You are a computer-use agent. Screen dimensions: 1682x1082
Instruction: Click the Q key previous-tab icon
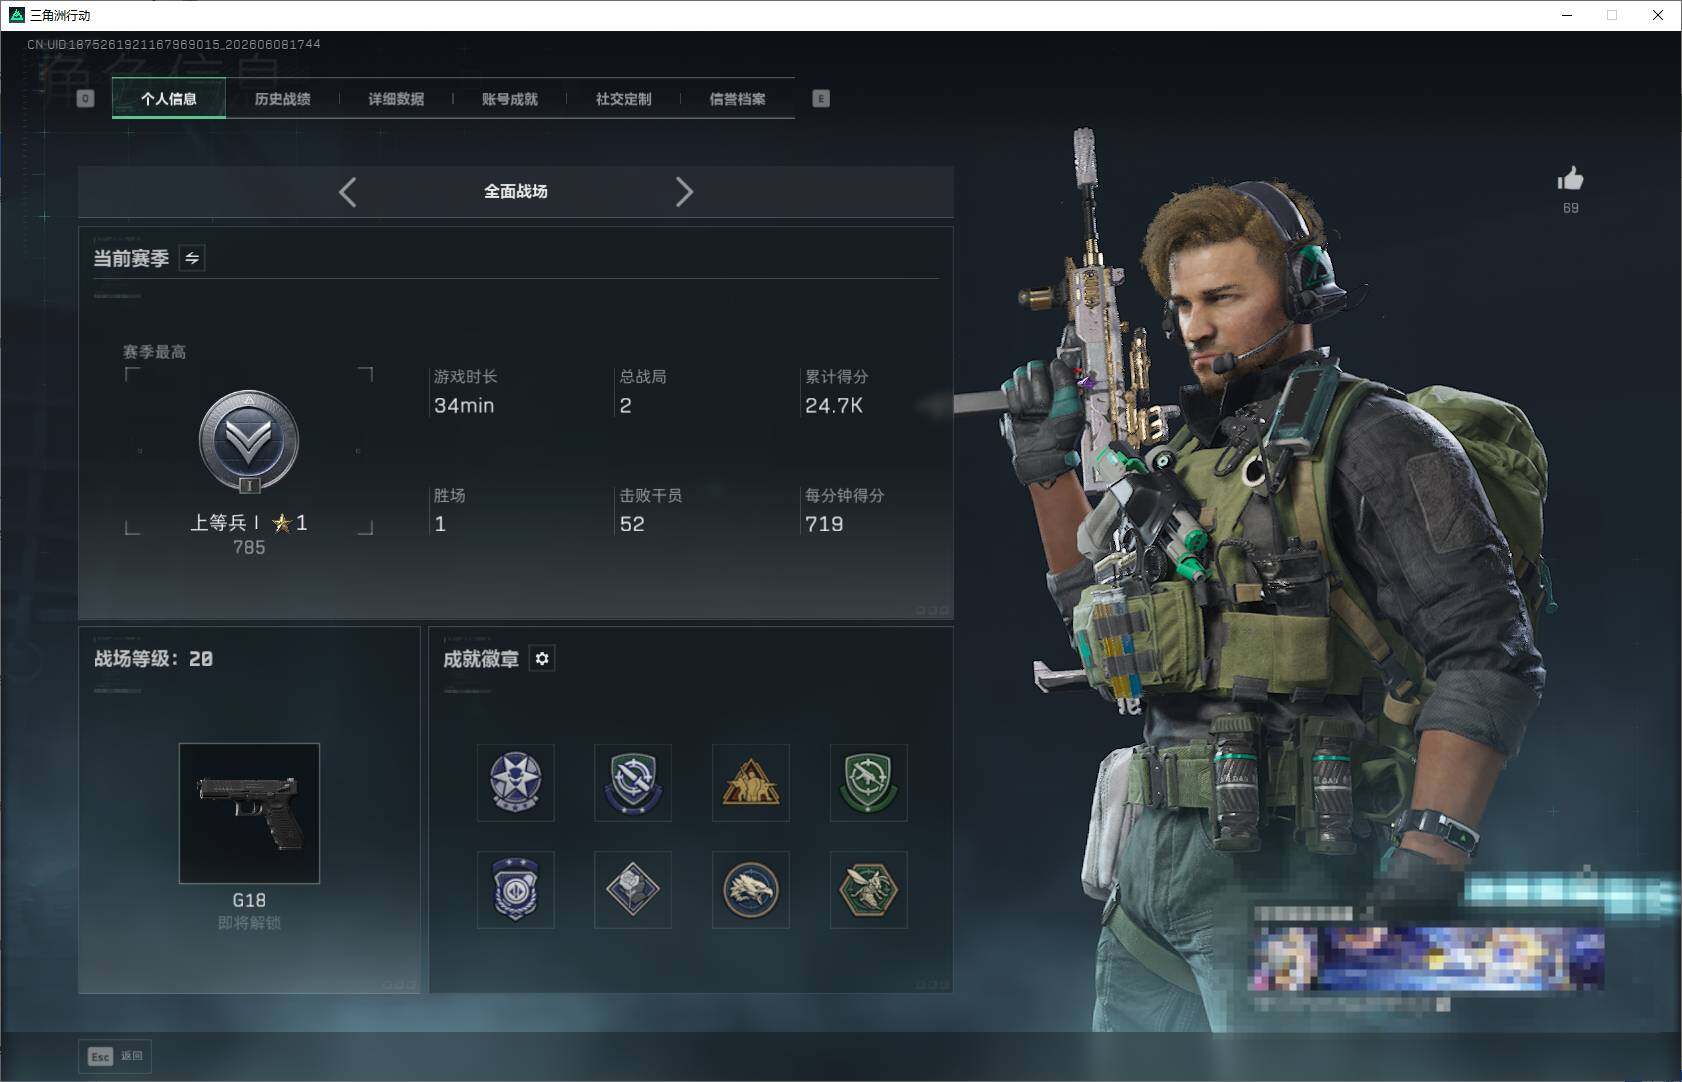[x=86, y=99]
